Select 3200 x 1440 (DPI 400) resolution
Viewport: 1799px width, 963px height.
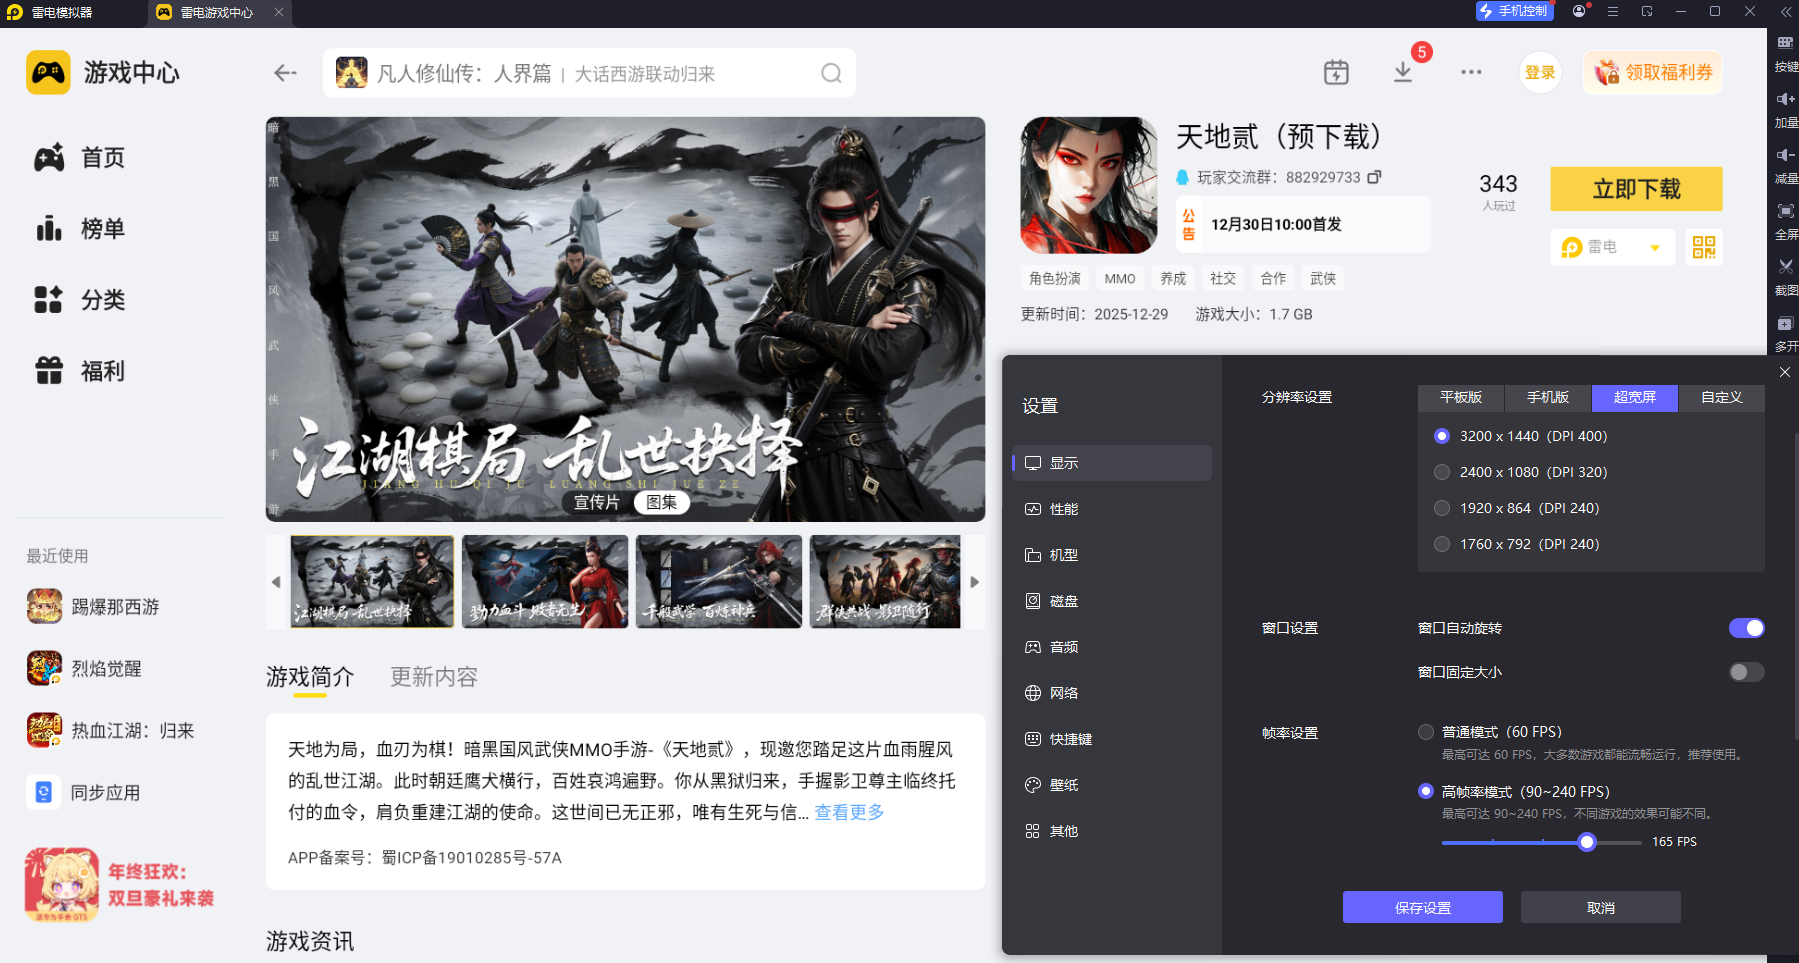coord(1442,436)
